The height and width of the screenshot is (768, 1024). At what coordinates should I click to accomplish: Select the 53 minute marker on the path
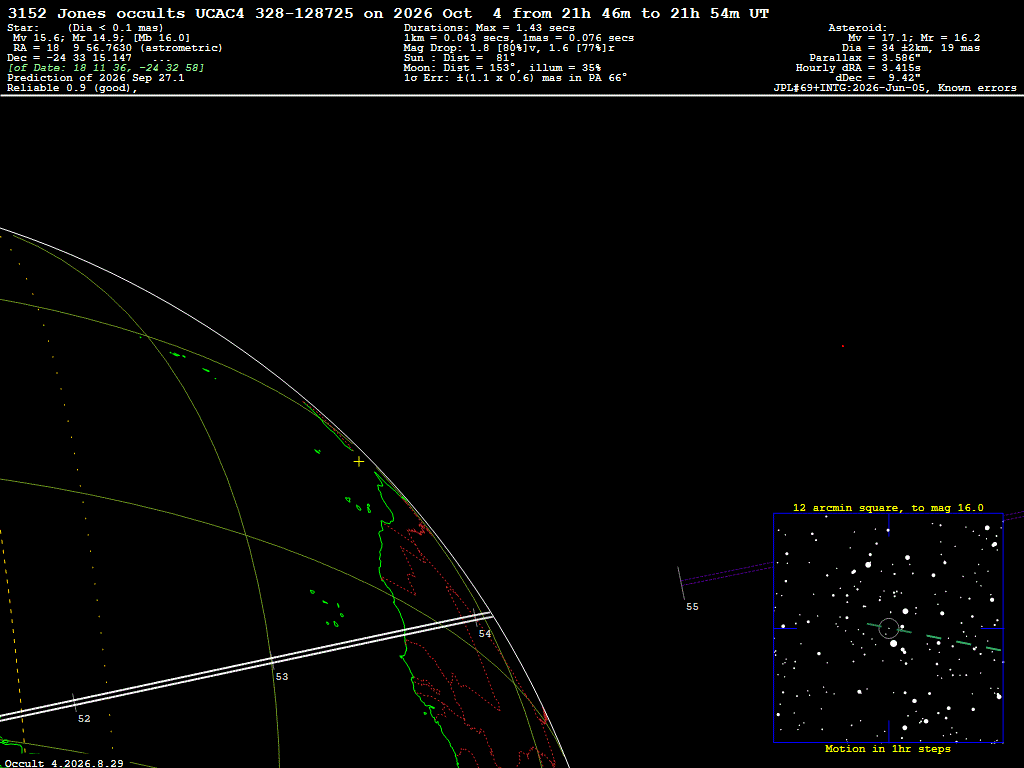coord(281,677)
